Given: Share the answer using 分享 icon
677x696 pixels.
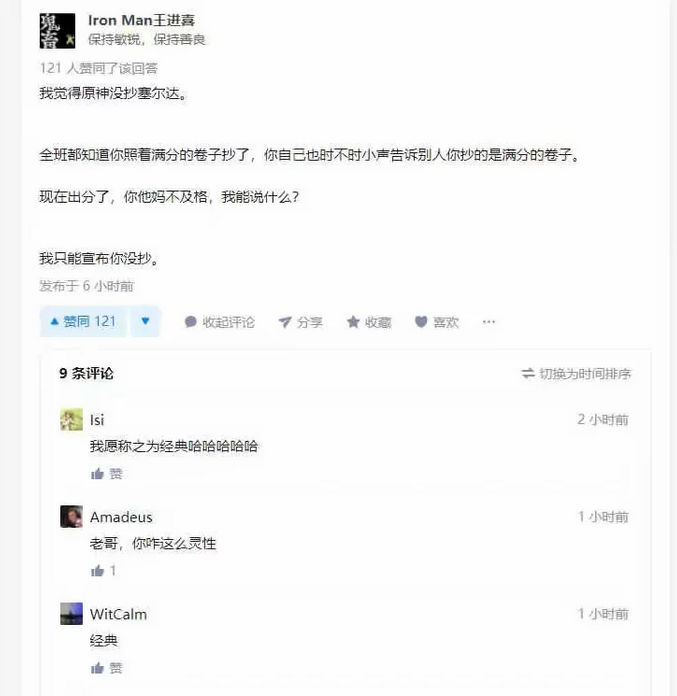Looking at the screenshot, I should click(x=301, y=322).
